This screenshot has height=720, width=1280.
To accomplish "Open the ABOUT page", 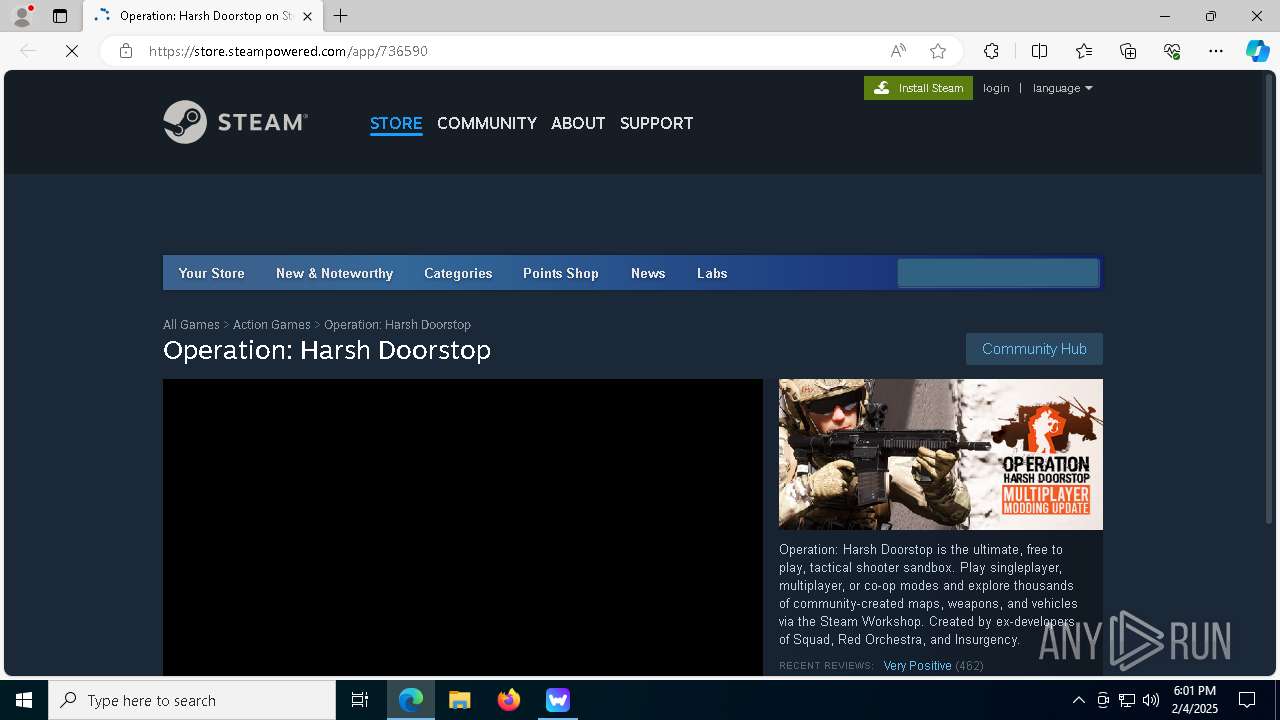I will (x=578, y=123).
